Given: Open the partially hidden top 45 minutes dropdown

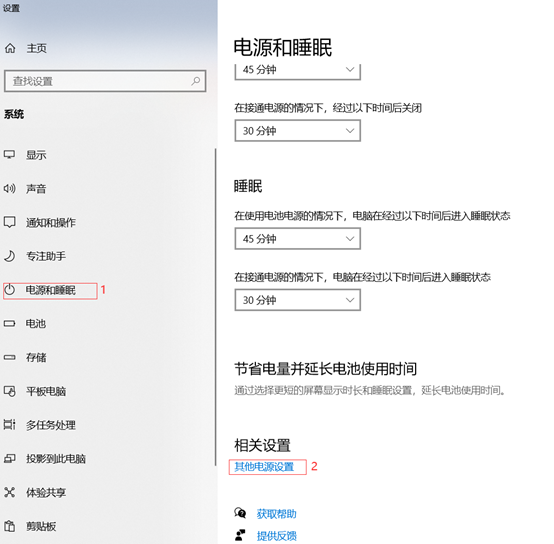Looking at the screenshot, I should click(x=297, y=72).
